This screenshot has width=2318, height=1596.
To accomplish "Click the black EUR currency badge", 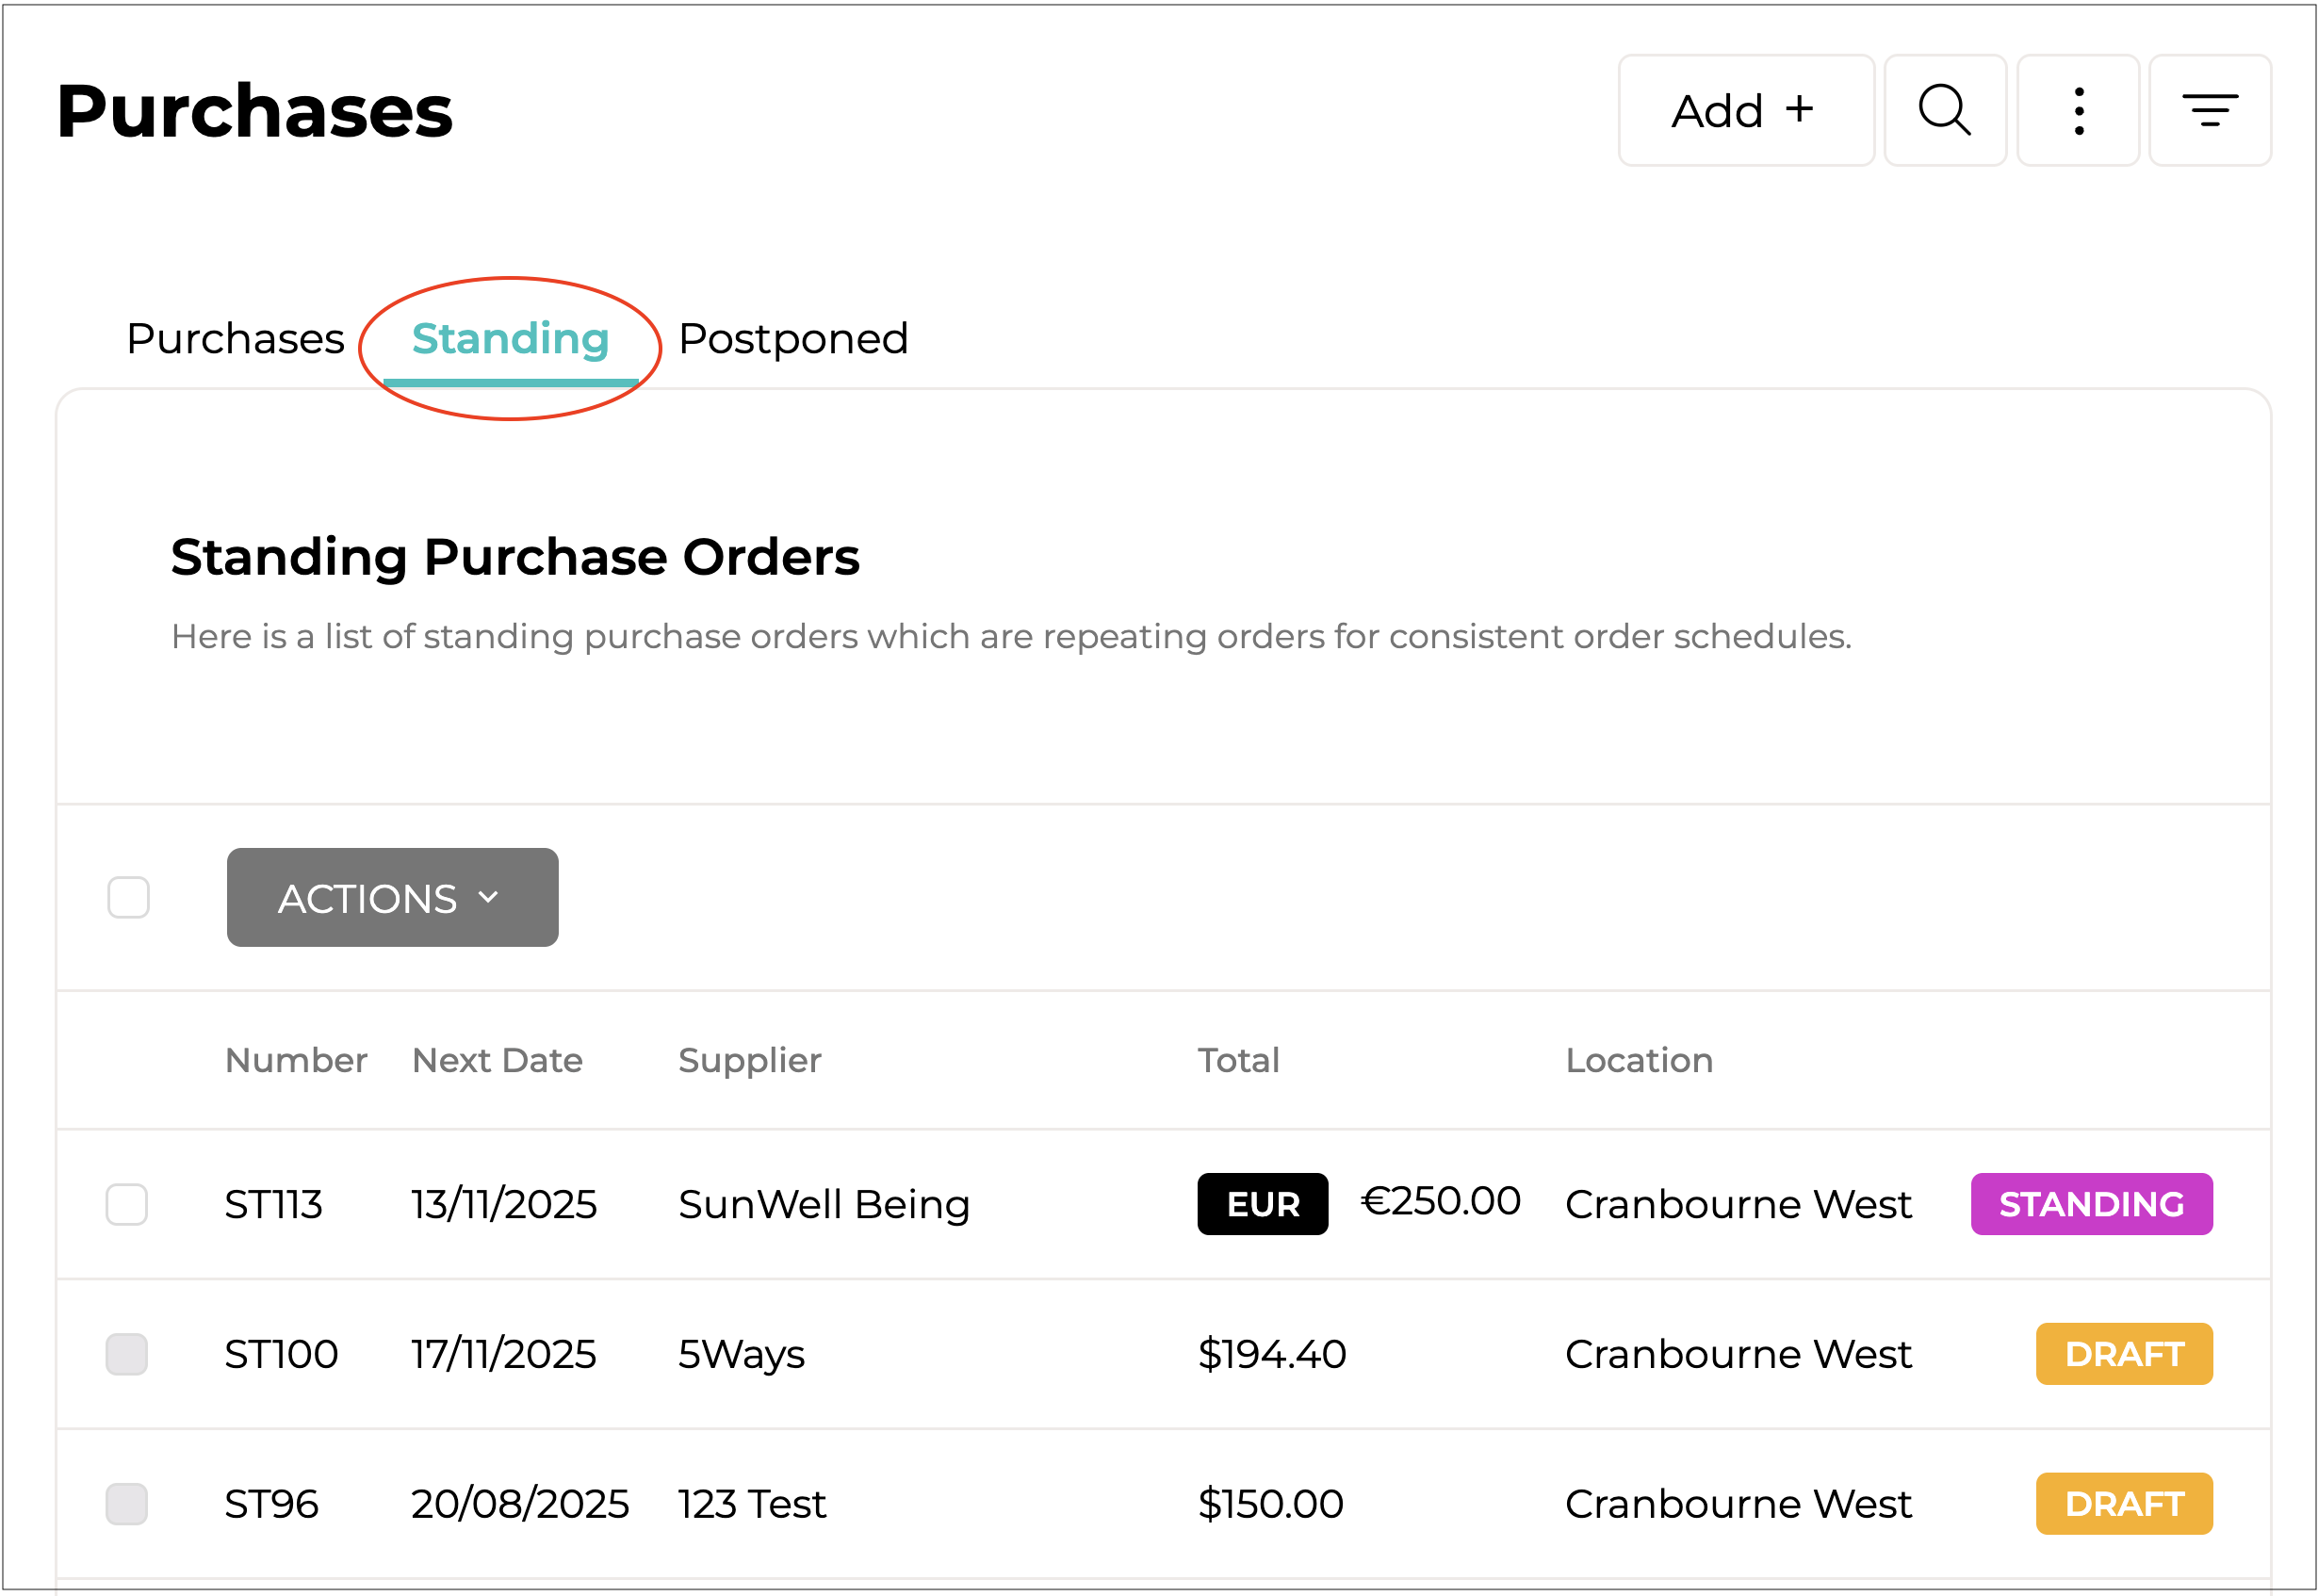I will [x=1262, y=1204].
